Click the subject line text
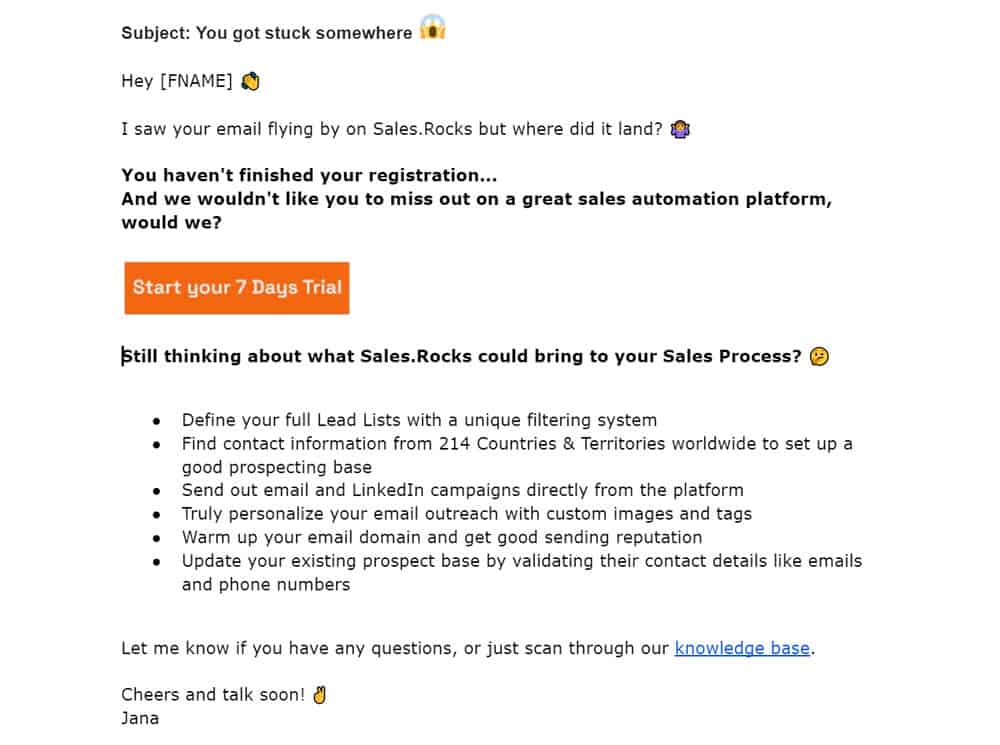The image size is (1000, 745). click(266, 33)
